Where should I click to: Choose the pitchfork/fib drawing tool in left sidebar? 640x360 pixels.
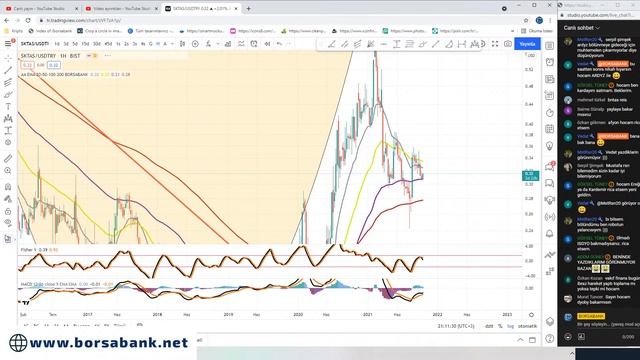tap(8, 82)
